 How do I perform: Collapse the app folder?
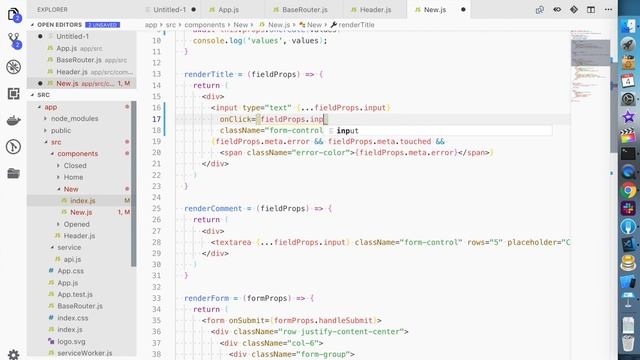click(51, 107)
